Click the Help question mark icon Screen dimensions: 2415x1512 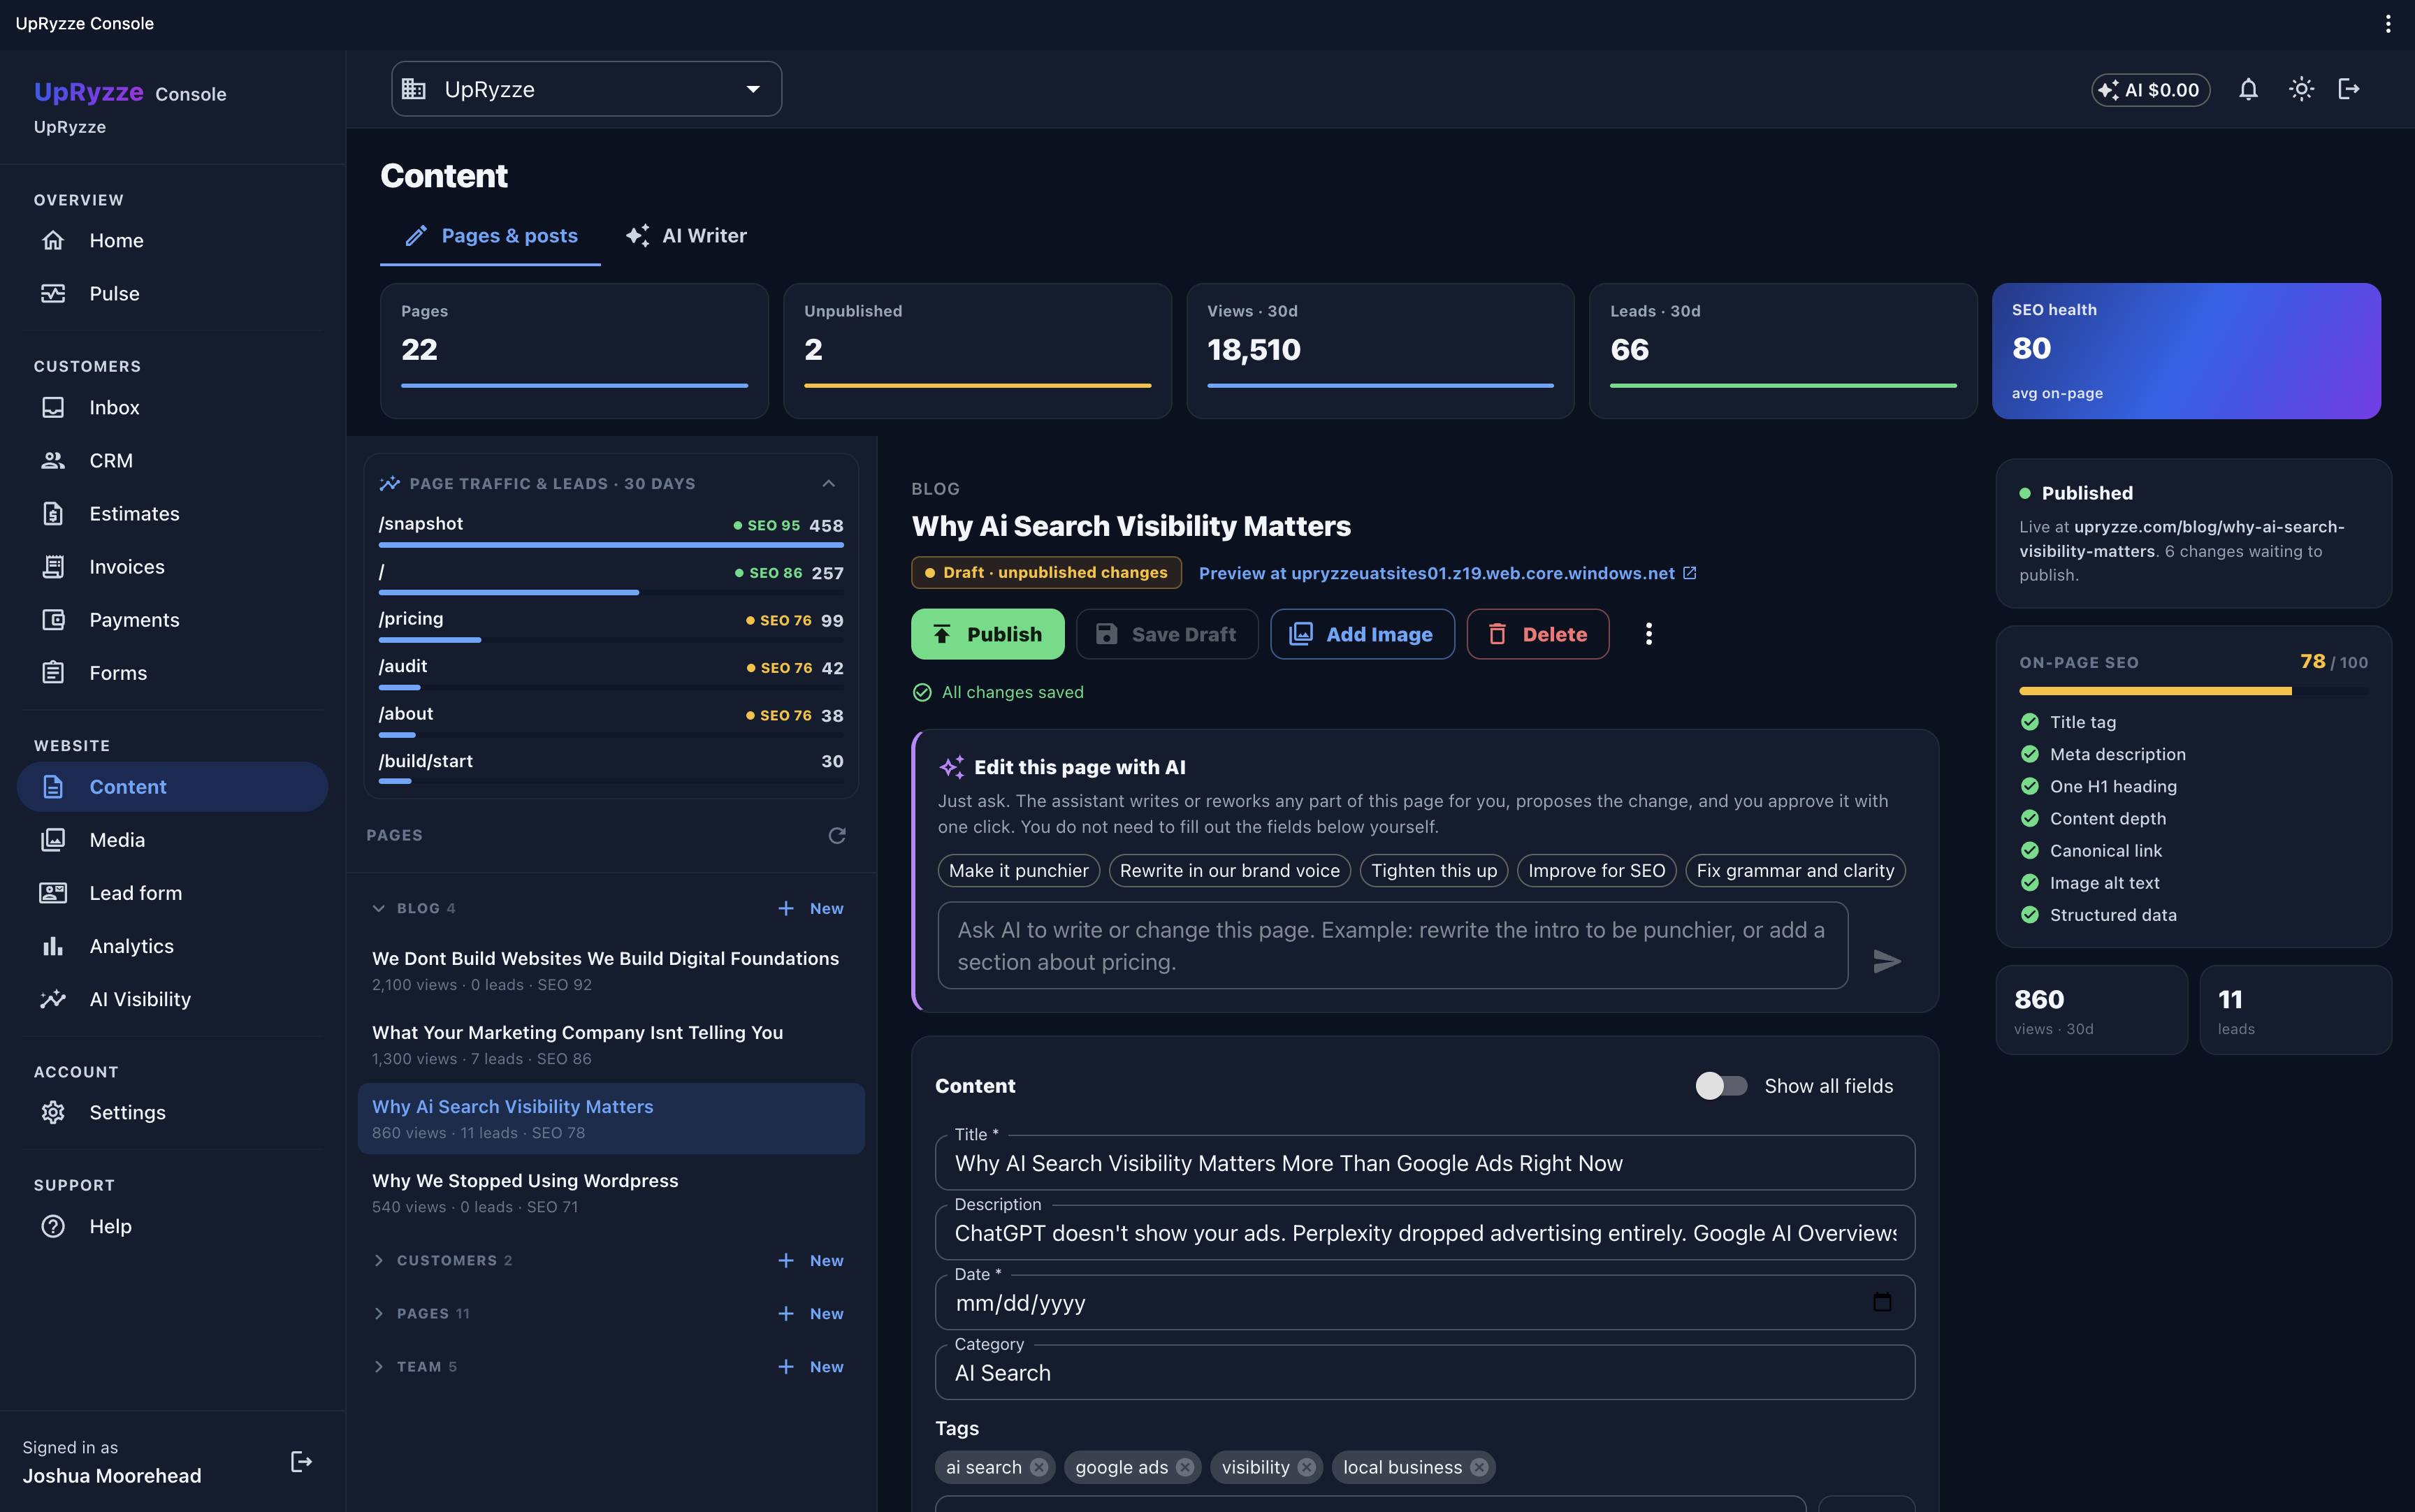click(53, 1226)
